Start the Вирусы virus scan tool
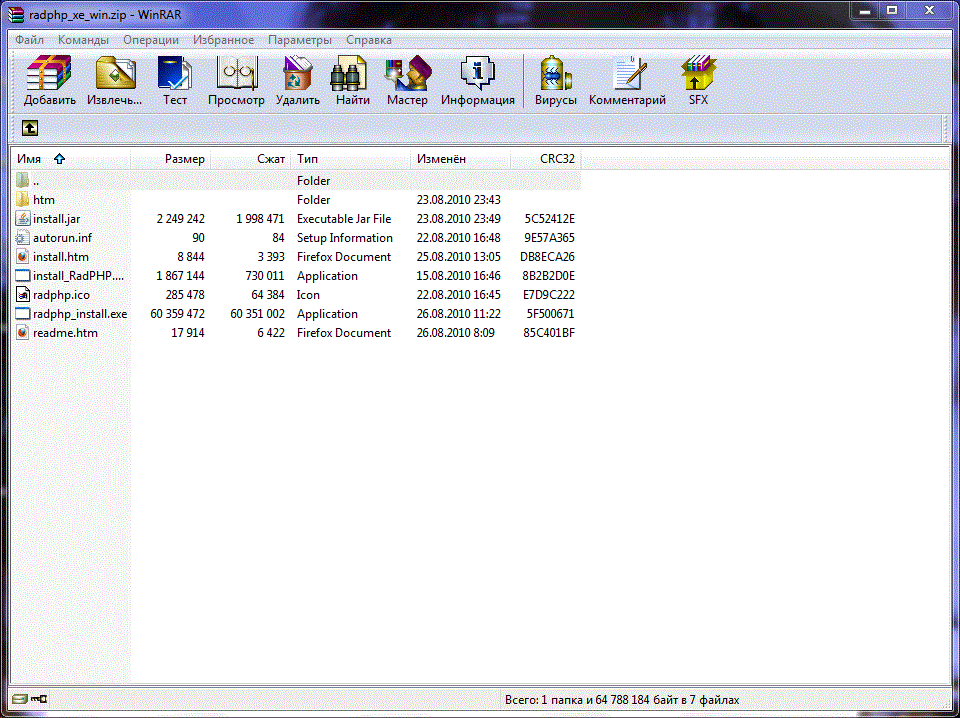 pyautogui.click(x=555, y=81)
